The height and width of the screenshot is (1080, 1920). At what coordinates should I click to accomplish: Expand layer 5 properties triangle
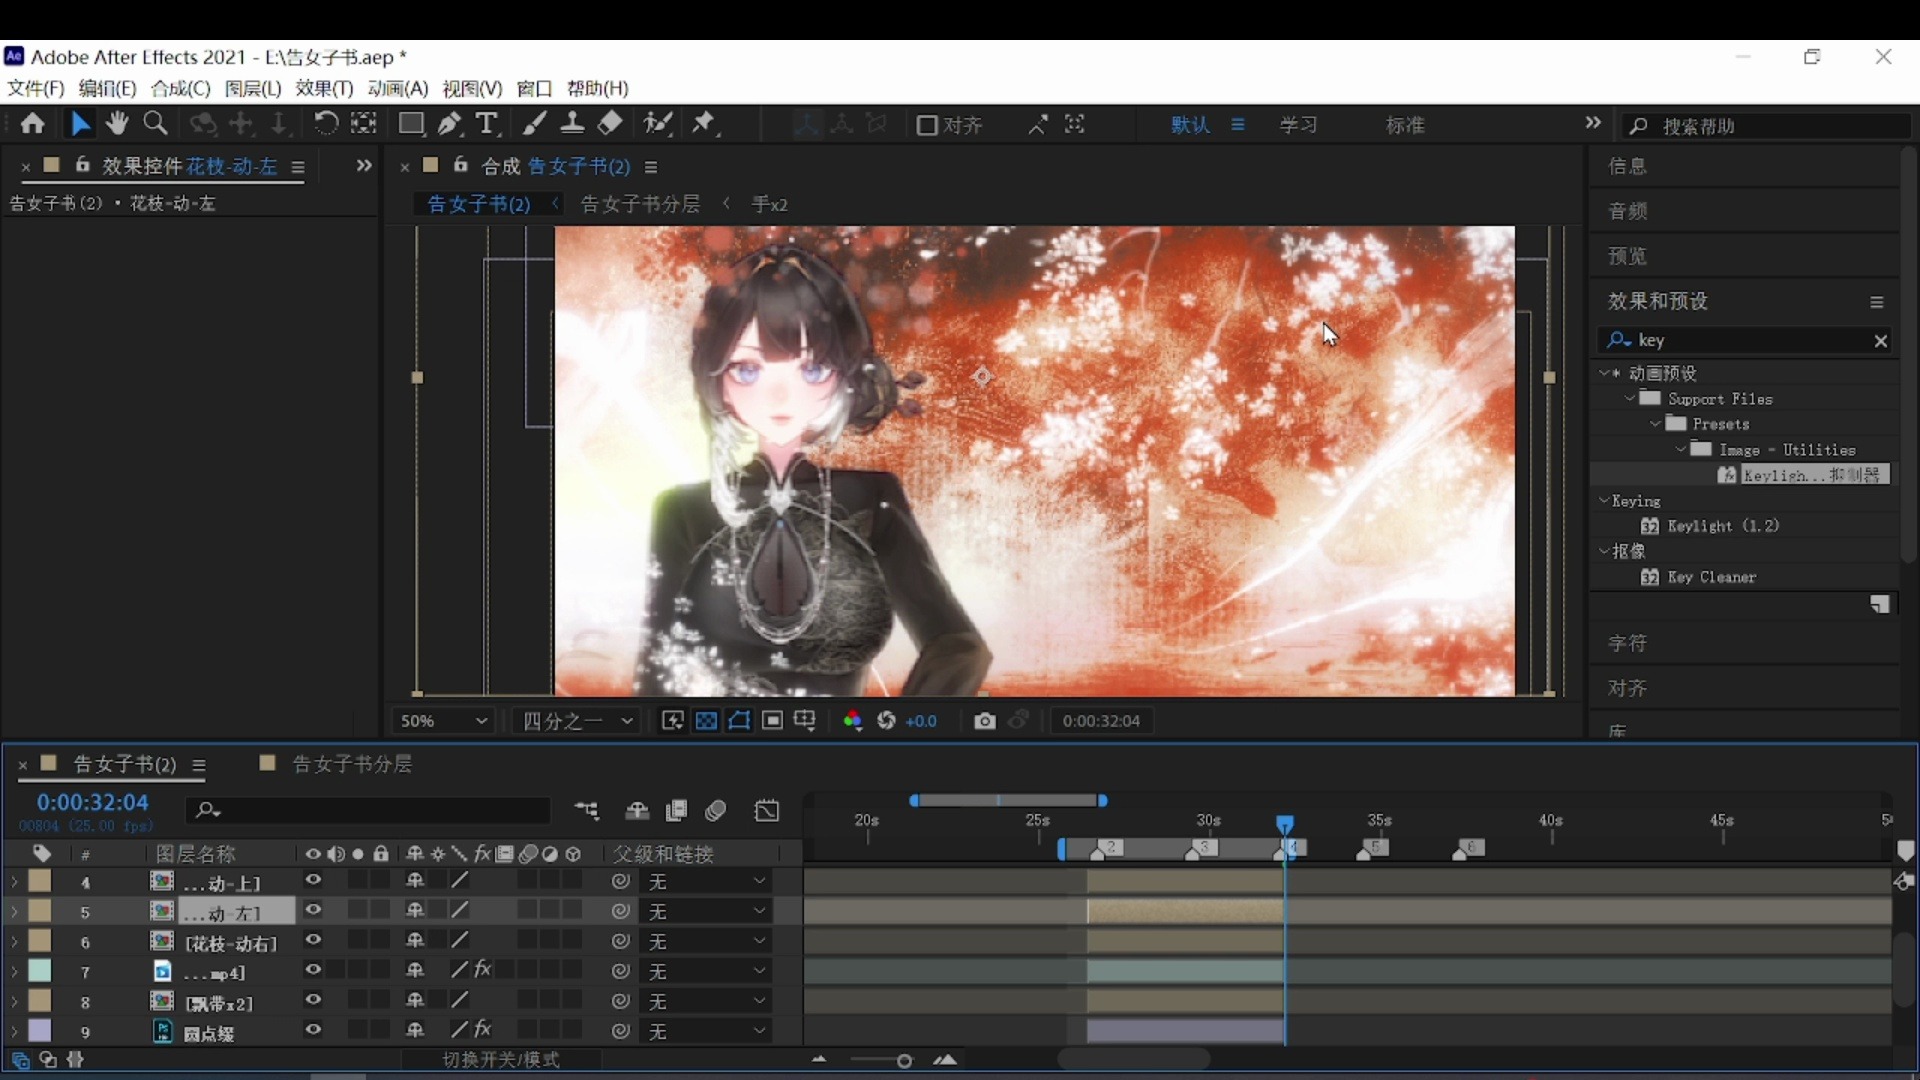pyautogui.click(x=14, y=911)
